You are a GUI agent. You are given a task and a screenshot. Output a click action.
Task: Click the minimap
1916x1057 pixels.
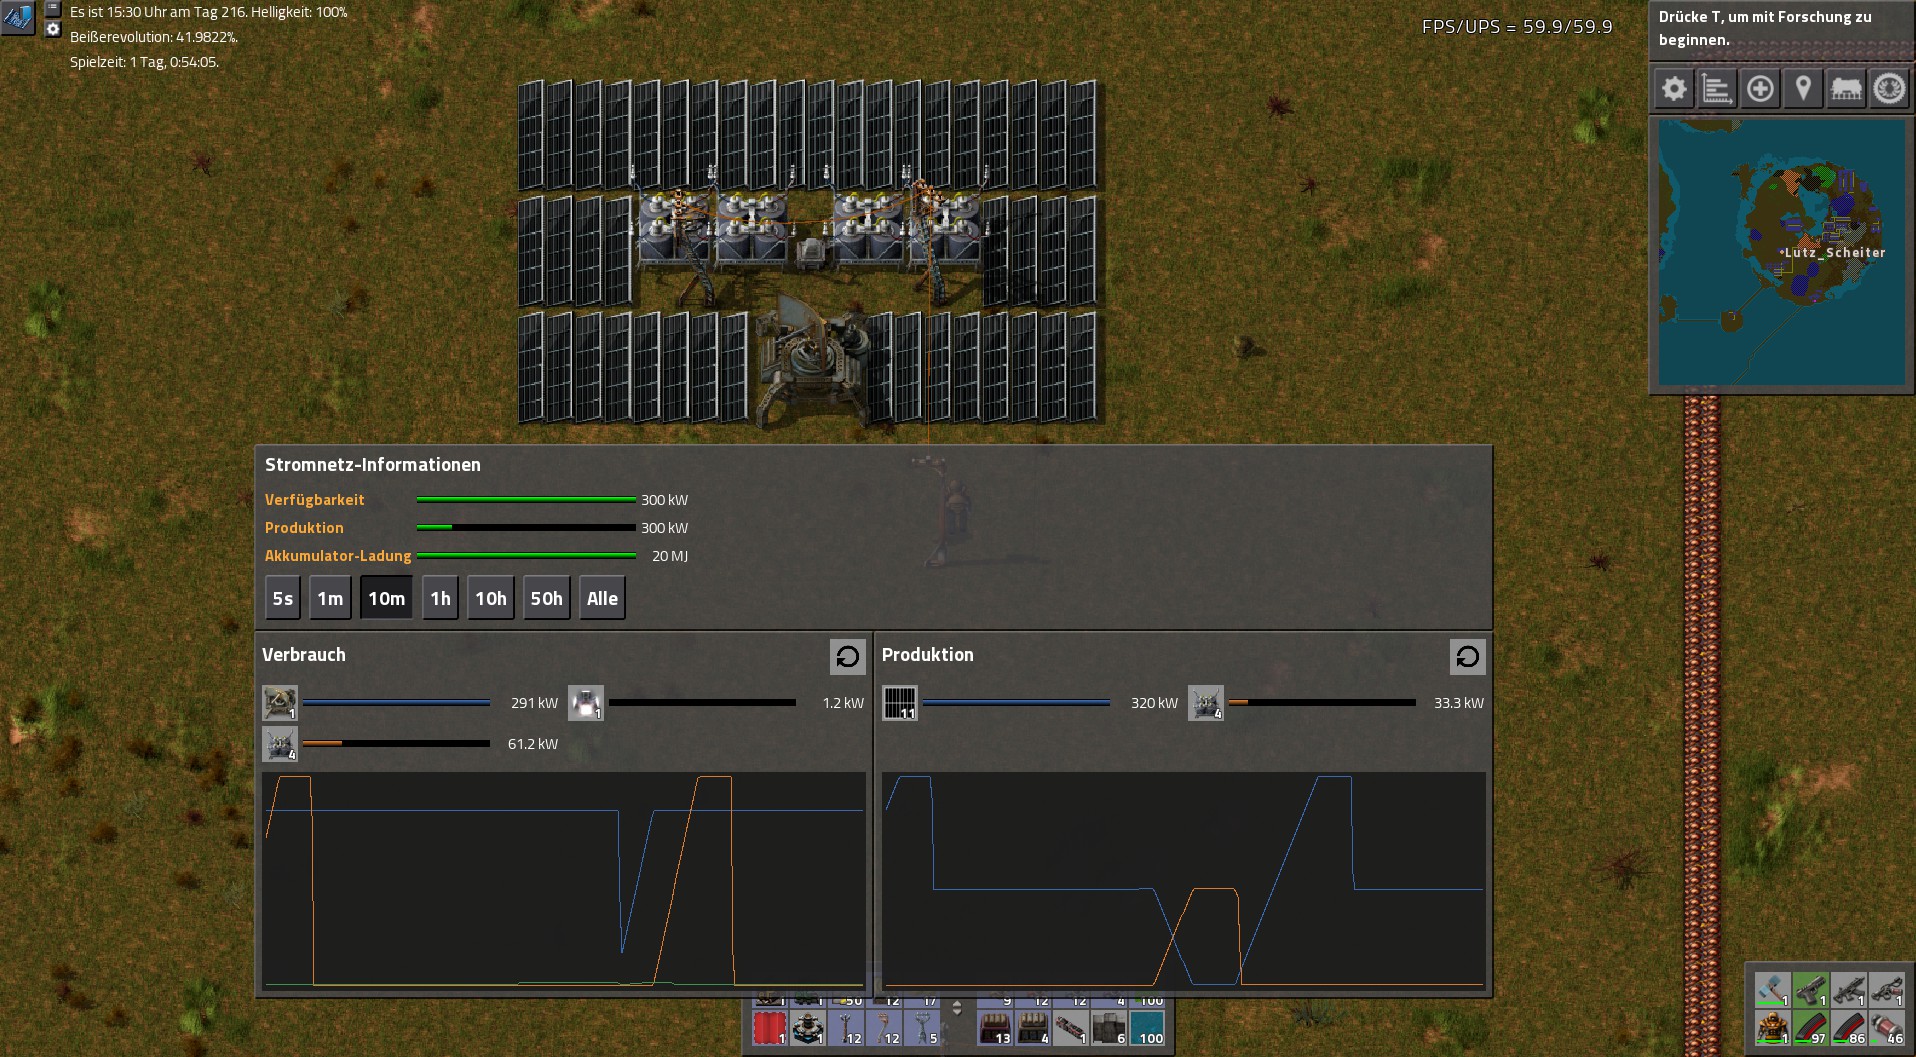coord(1782,252)
